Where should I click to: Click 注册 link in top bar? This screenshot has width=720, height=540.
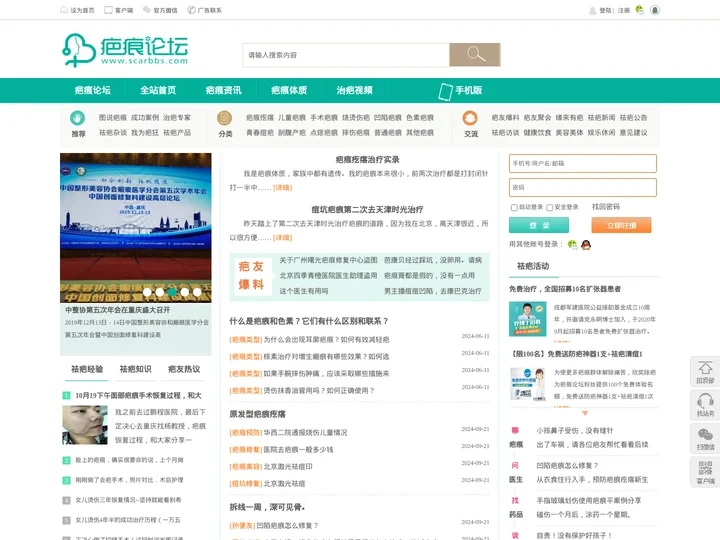pyautogui.click(x=624, y=10)
